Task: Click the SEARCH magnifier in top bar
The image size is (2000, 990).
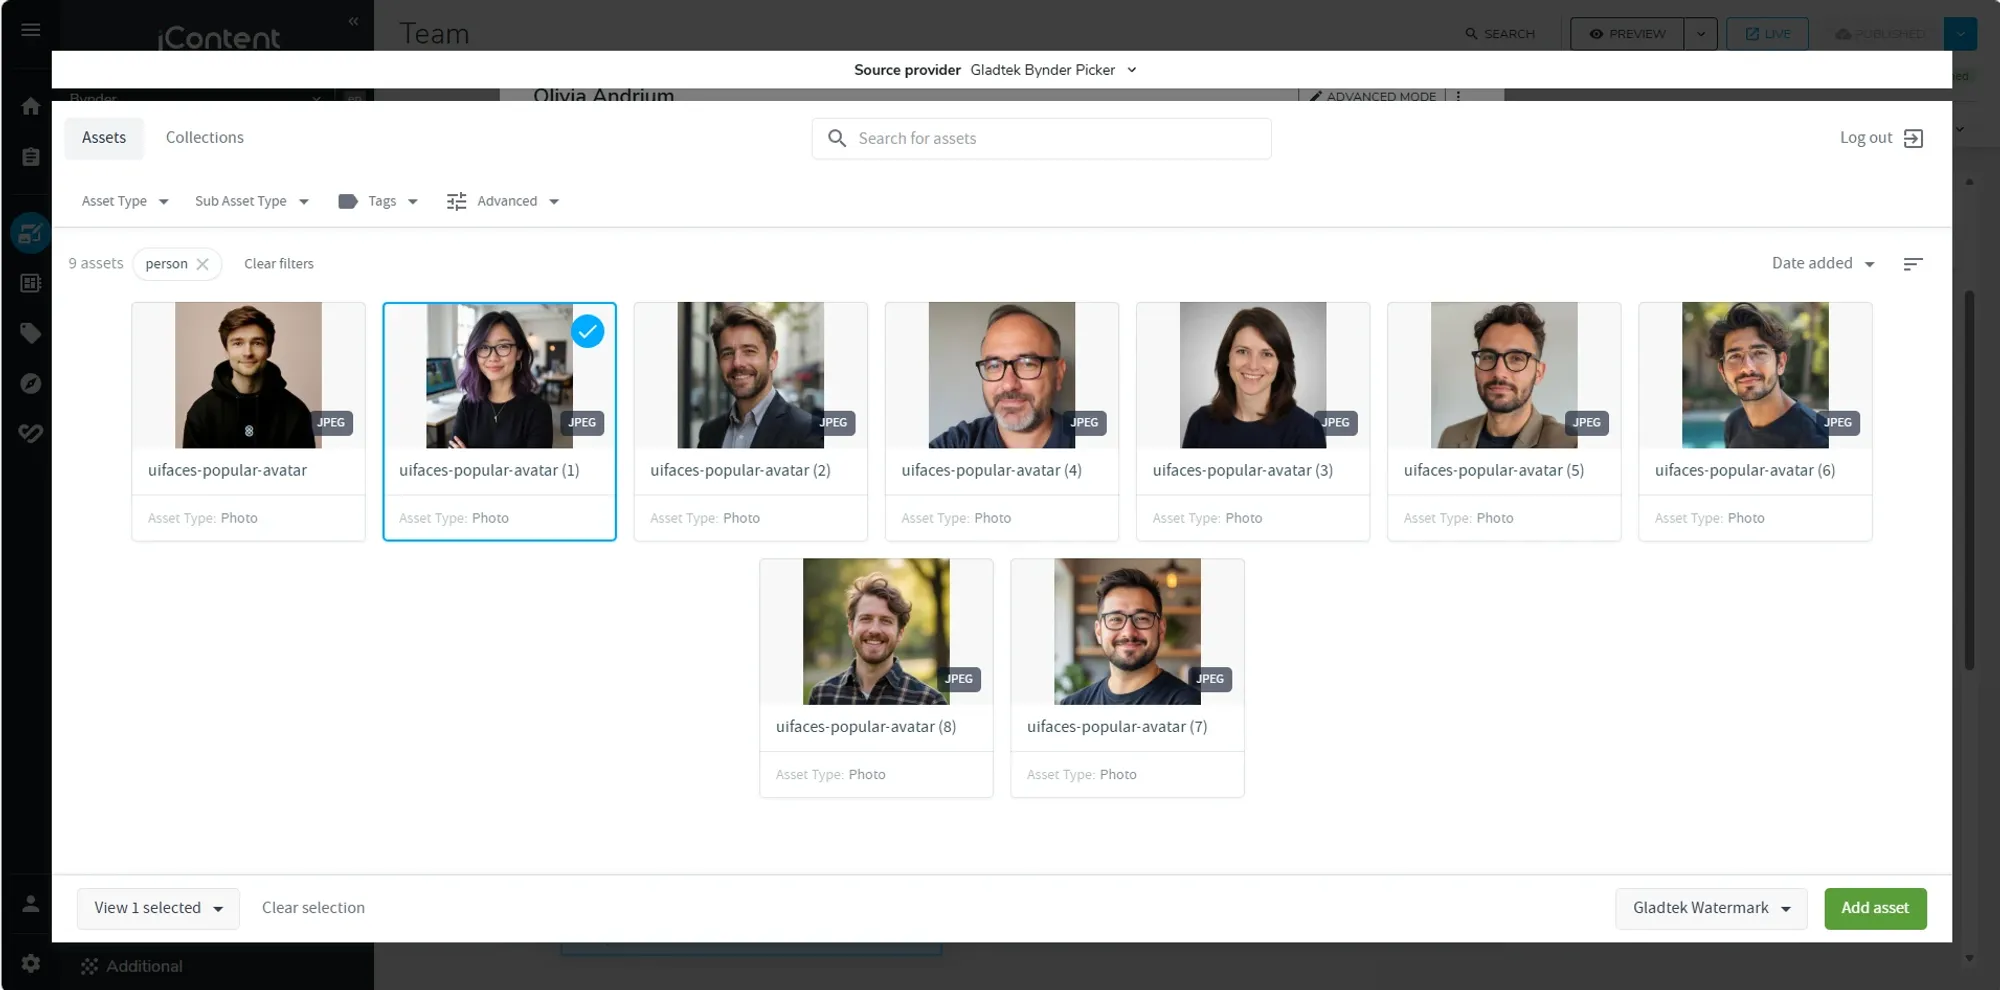Action: pos(1471,34)
